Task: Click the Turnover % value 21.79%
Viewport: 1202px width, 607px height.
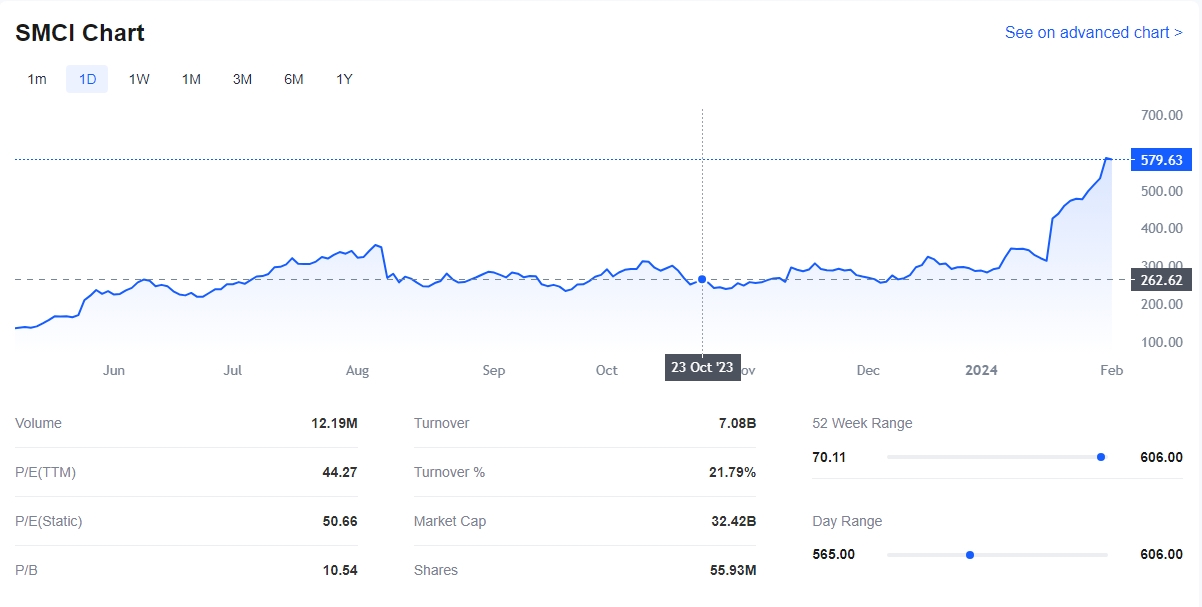Action: pos(732,473)
